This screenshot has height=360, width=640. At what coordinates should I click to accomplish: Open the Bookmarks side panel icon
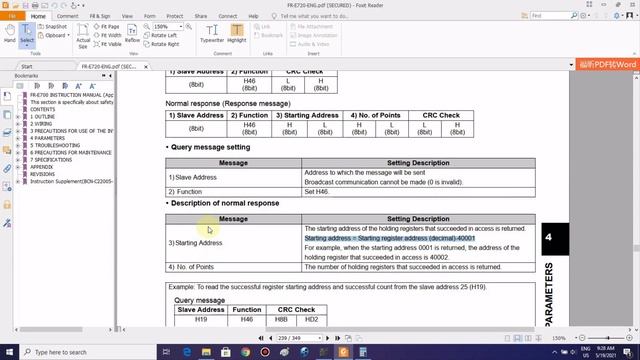tap(7, 96)
